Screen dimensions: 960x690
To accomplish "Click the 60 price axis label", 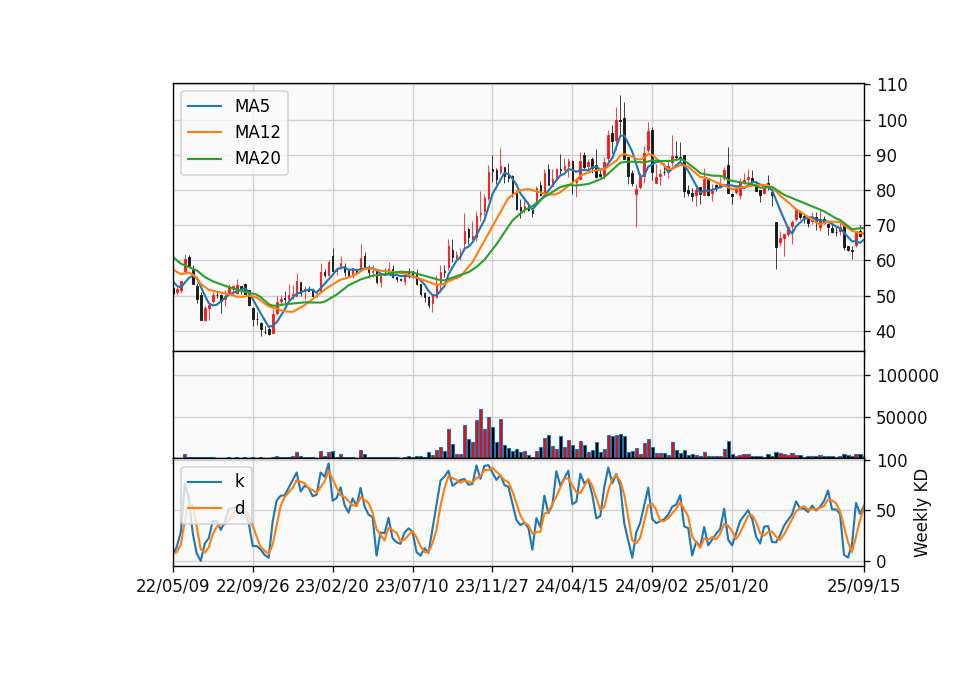I will 887,261.
